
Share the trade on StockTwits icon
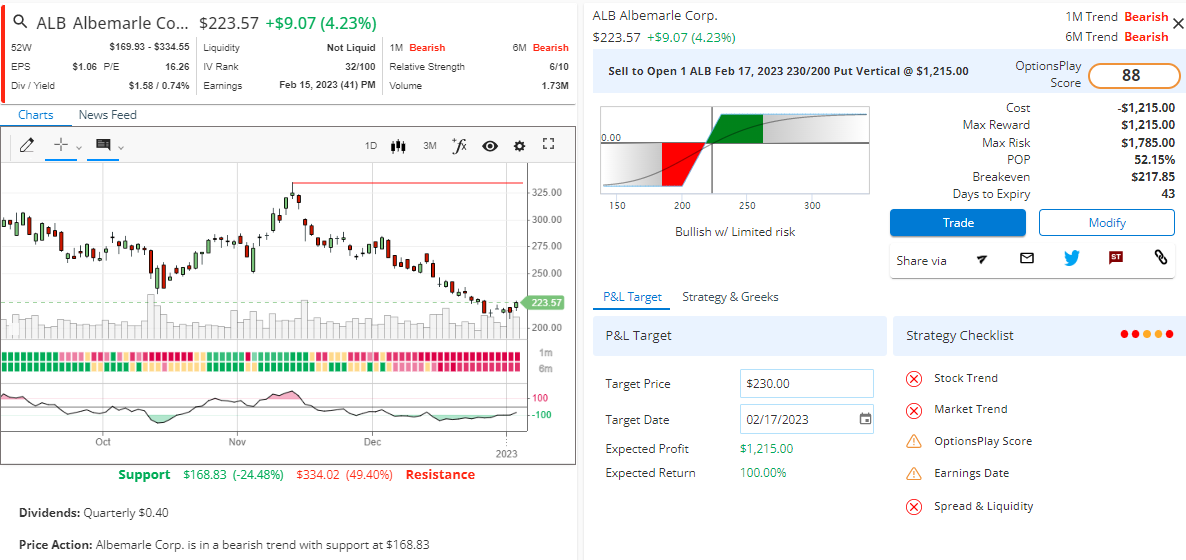coord(1116,258)
